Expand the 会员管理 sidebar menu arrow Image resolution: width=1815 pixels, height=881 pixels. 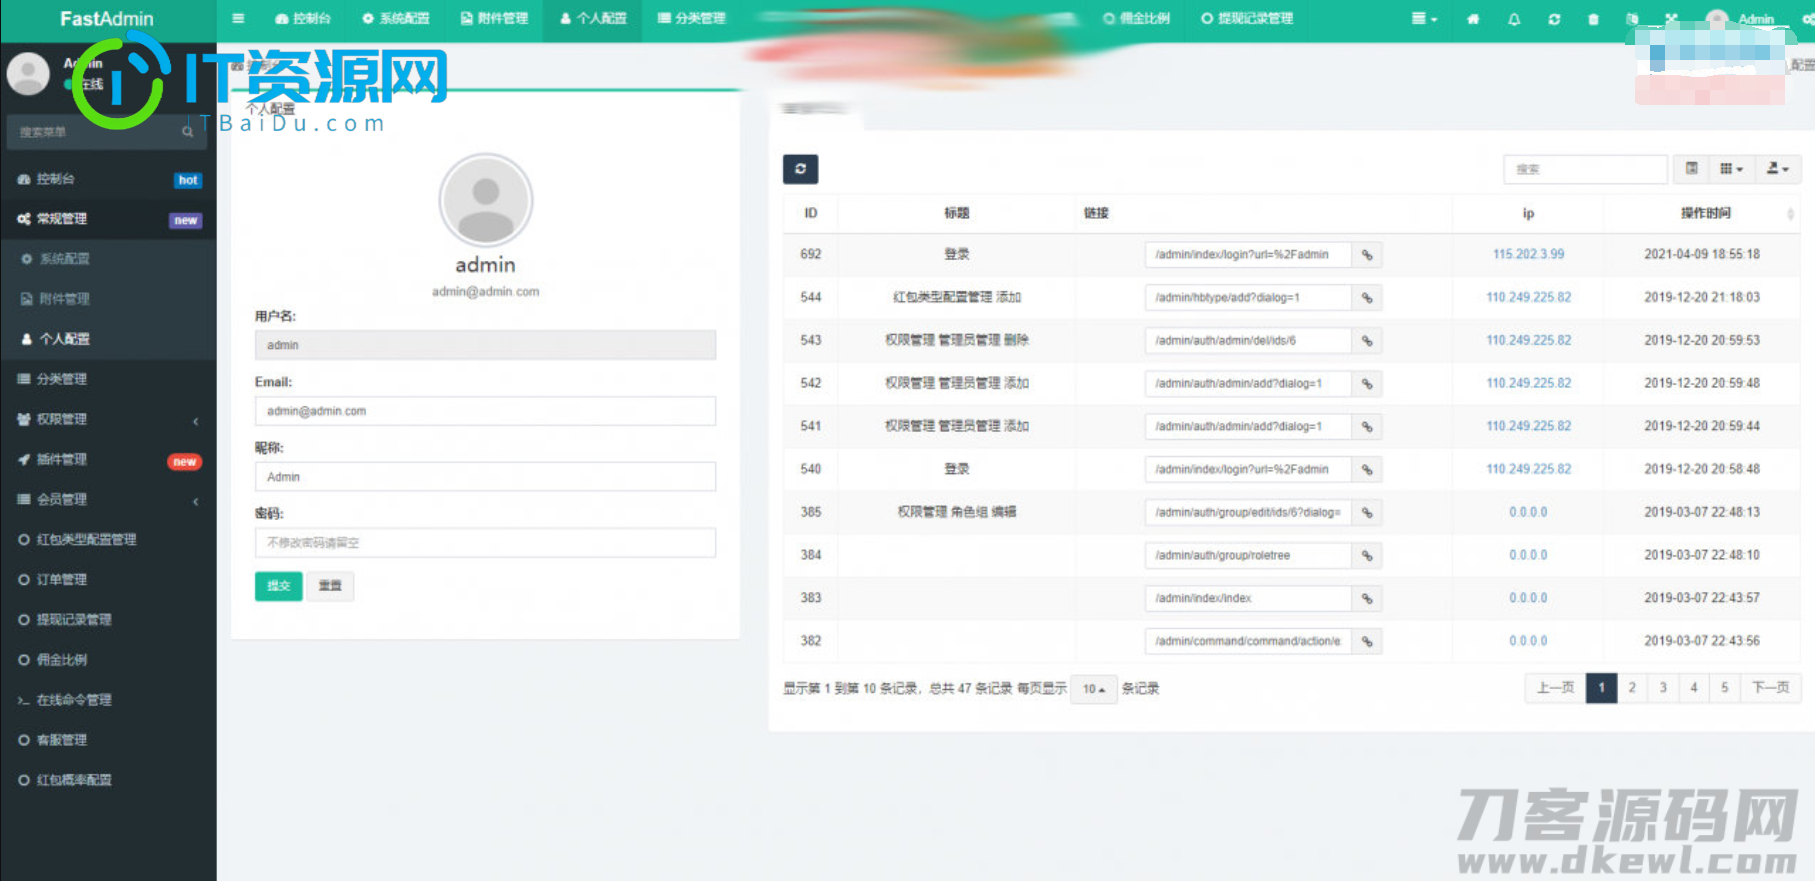[196, 501]
